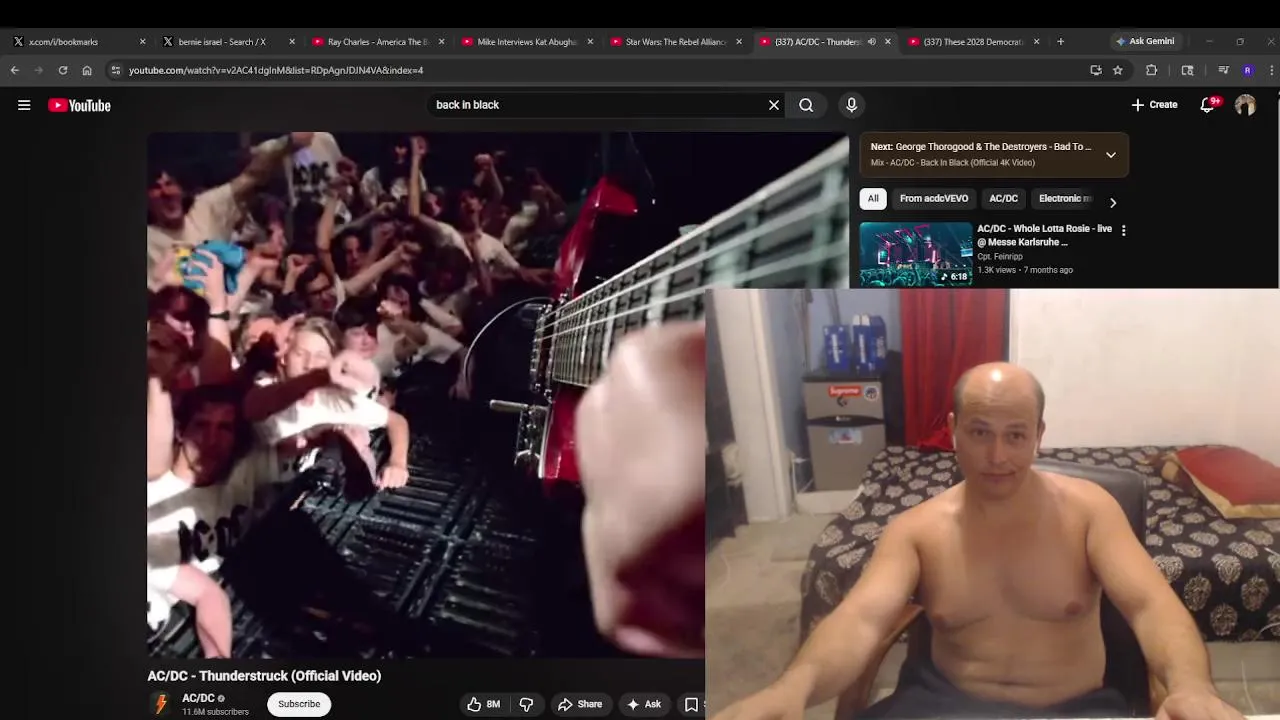Click browser forward arrow
Image resolution: width=1280 pixels, height=720 pixels.
click(x=39, y=70)
